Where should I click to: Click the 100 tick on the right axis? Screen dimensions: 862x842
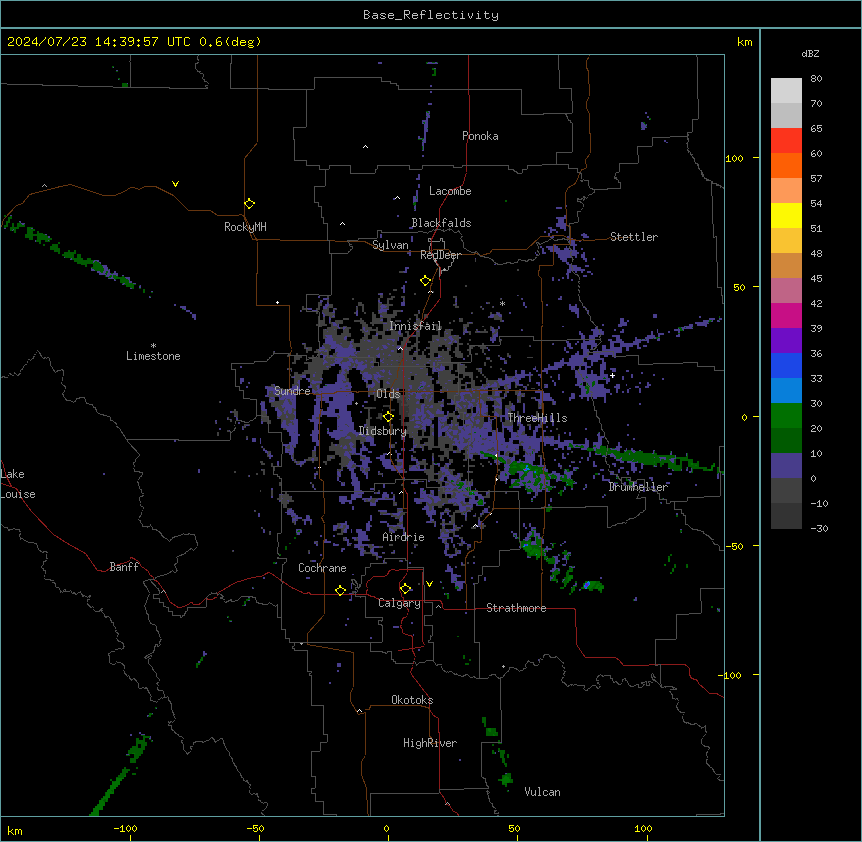734,158
